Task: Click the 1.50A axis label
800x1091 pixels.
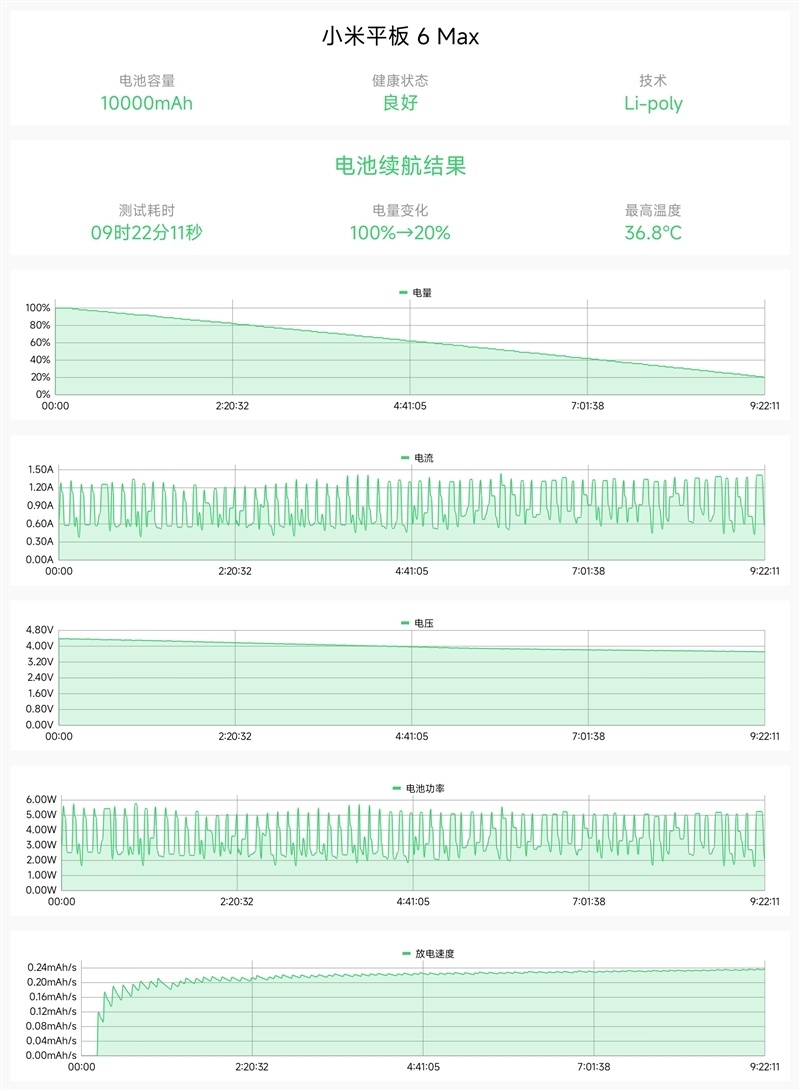Action: (x=40, y=470)
